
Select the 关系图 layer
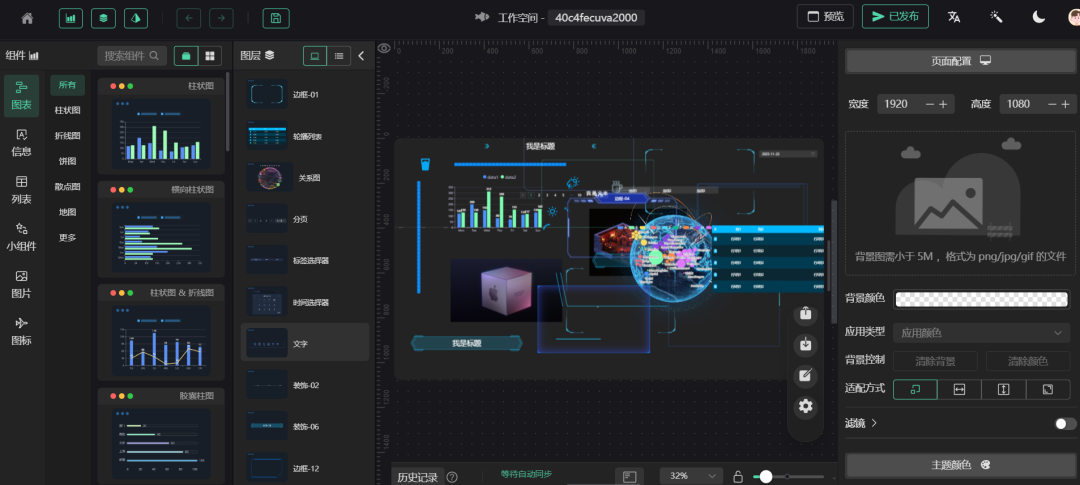coord(305,178)
